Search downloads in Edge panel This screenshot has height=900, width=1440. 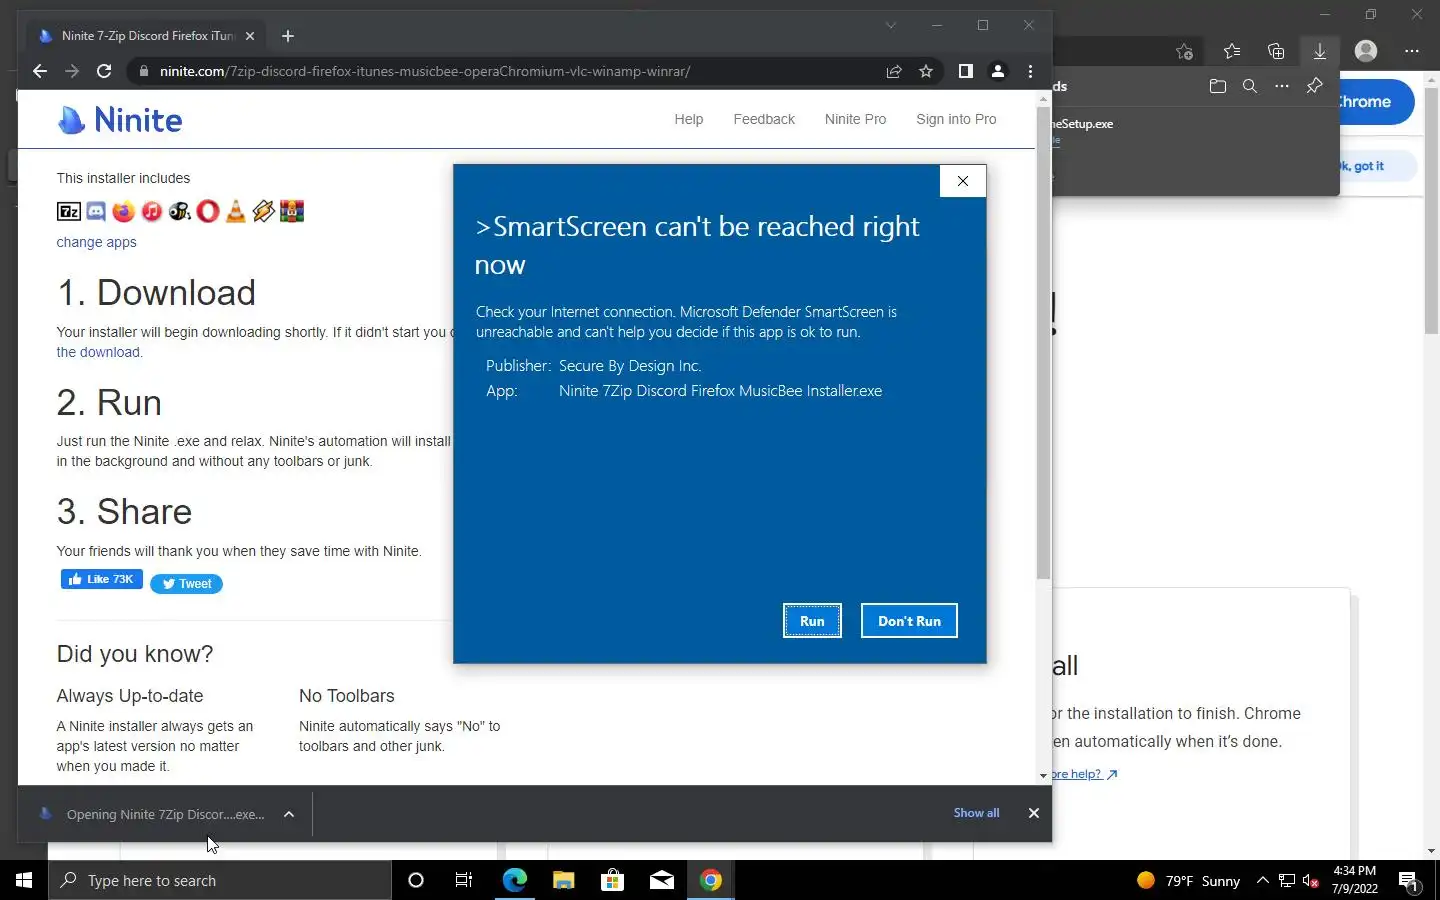point(1250,86)
